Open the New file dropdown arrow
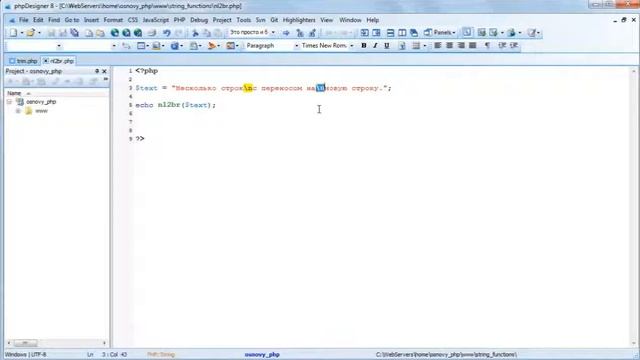The height and width of the screenshot is (360, 640). pyautogui.click(x=22, y=33)
